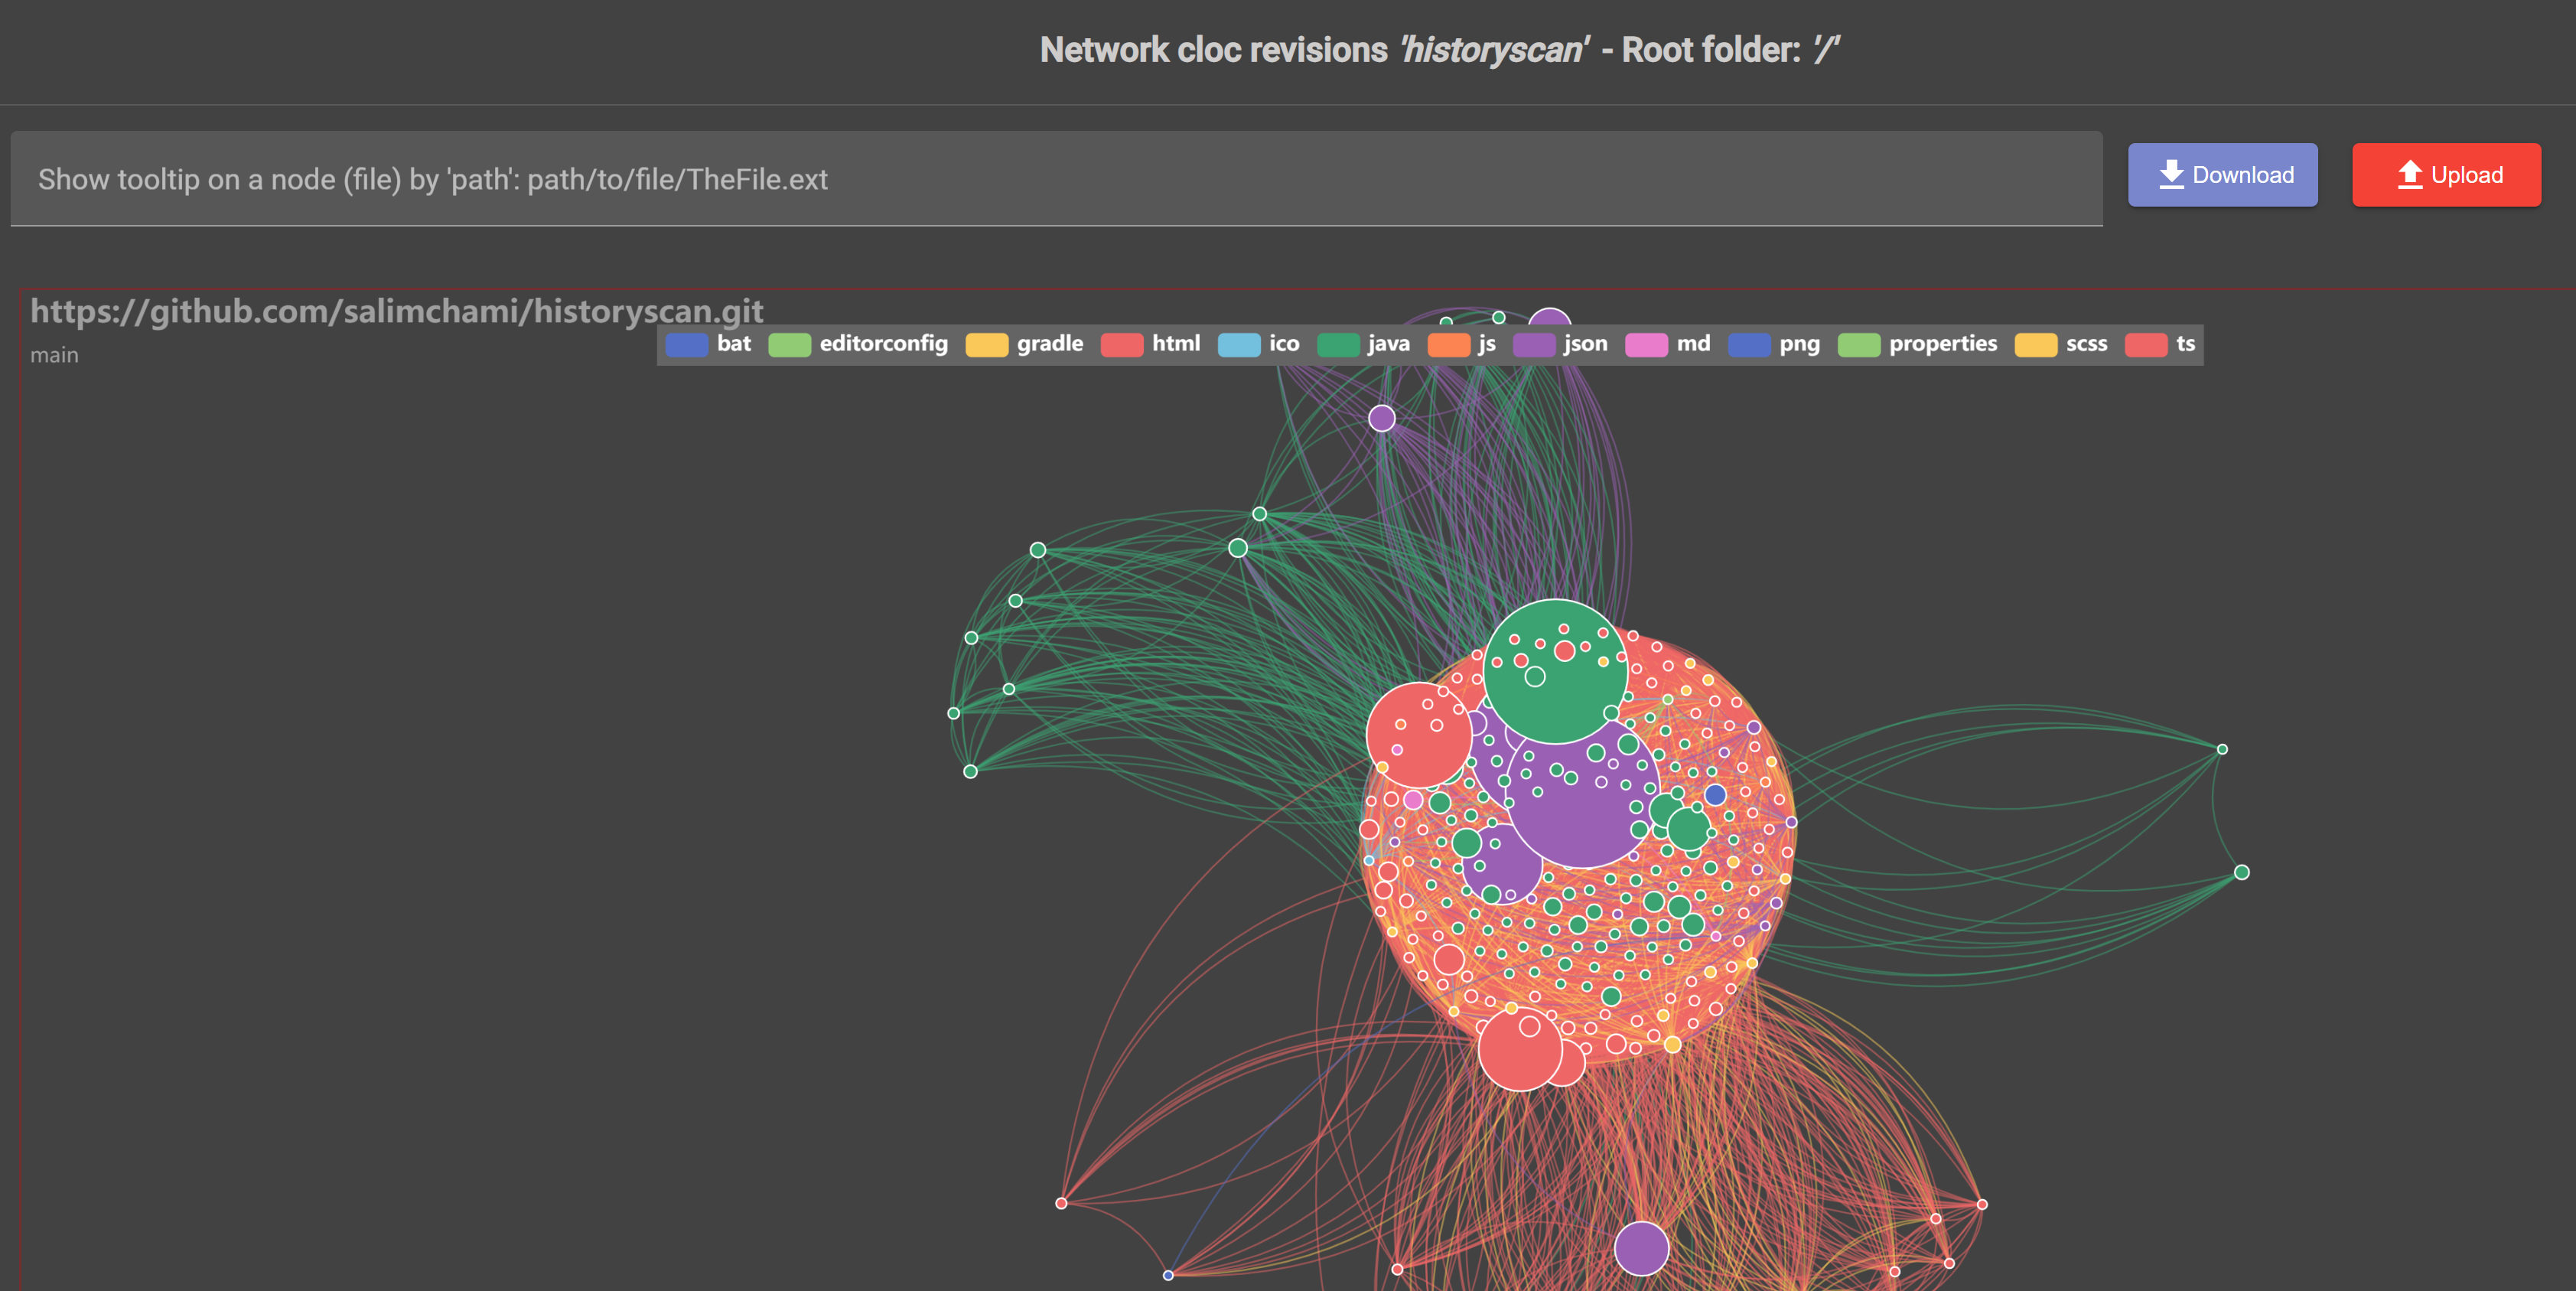Click the download arrow icon
Image resolution: width=2576 pixels, height=1291 pixels.
[2171, 175]
